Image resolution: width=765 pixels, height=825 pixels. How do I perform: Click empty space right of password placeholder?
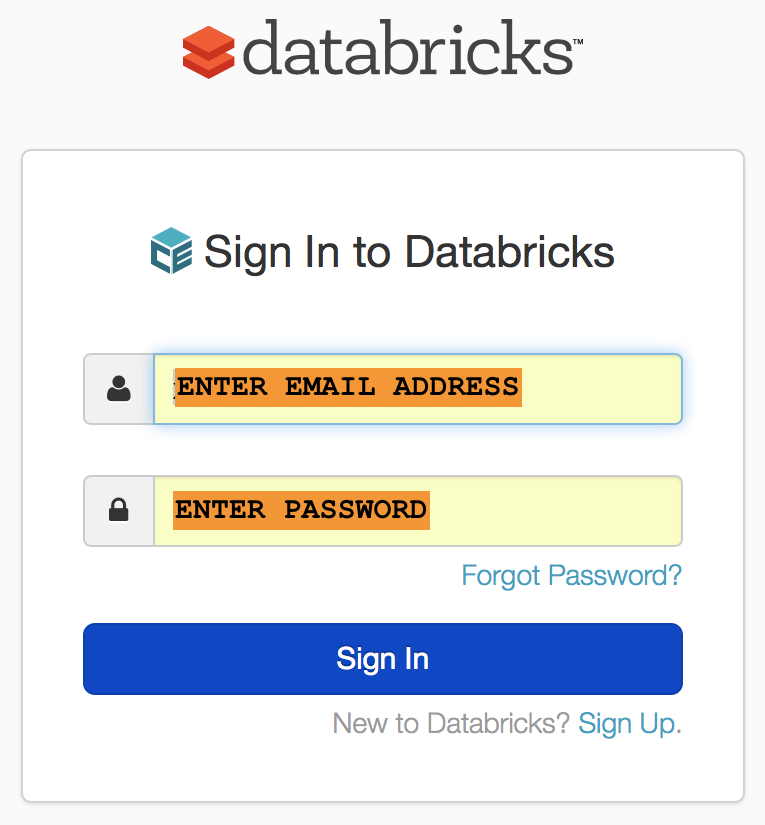[x=555, y=511]
